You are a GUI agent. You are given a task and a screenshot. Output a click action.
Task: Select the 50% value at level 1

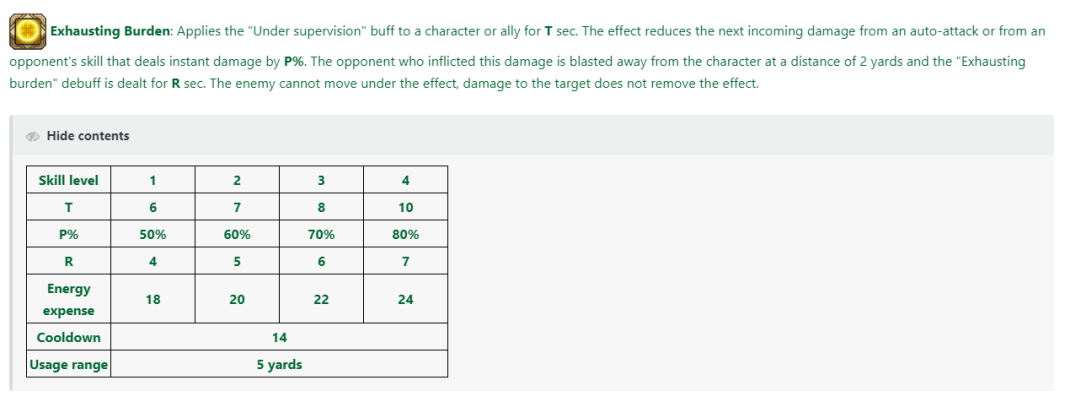pos(153,234)
